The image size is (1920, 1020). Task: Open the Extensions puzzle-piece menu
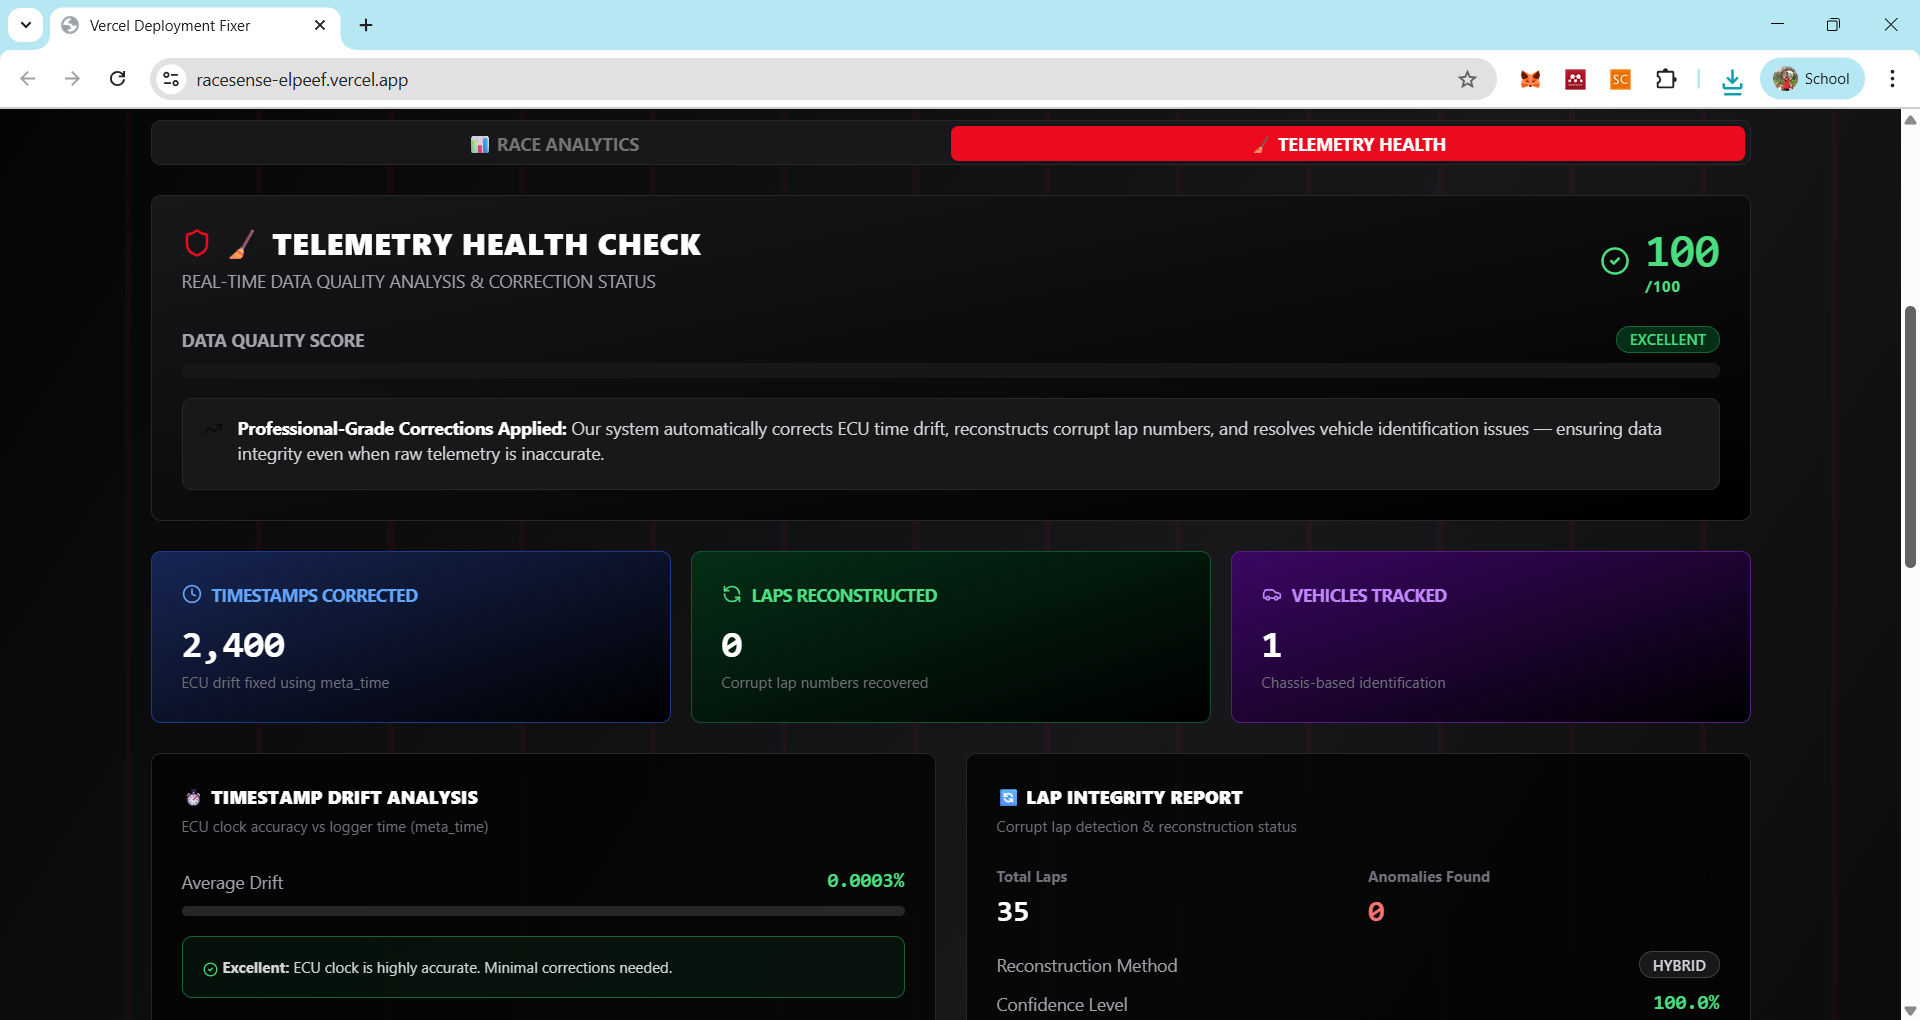1666,79
